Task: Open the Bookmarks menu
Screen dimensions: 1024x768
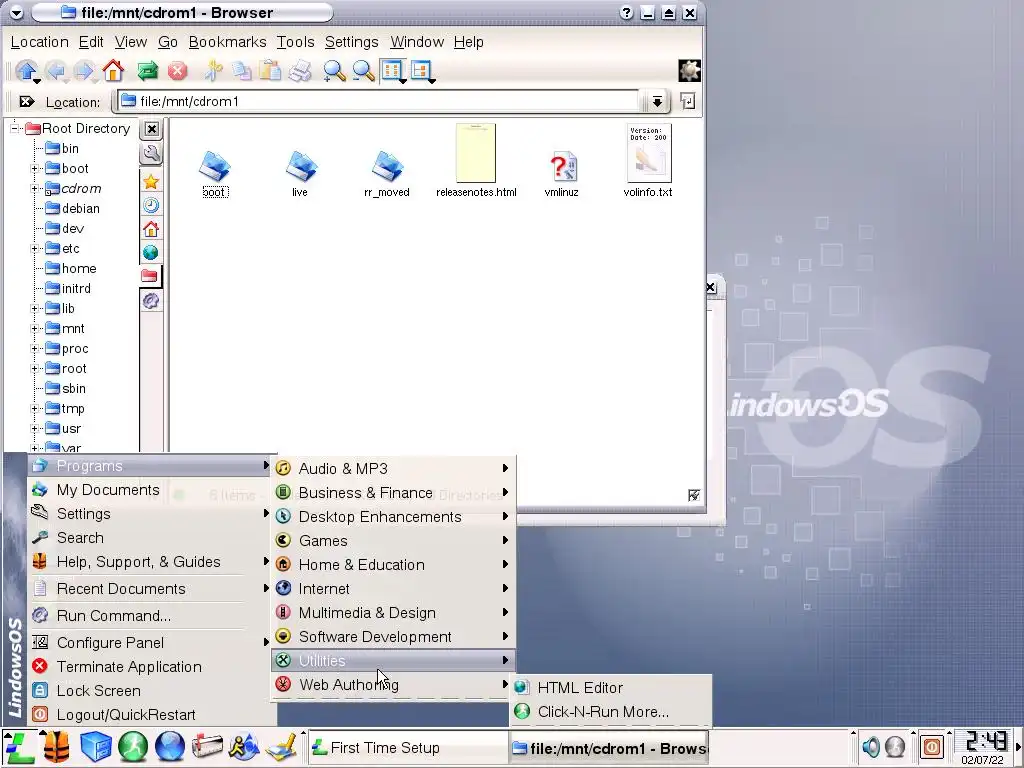Action: [x=227, y=42]
